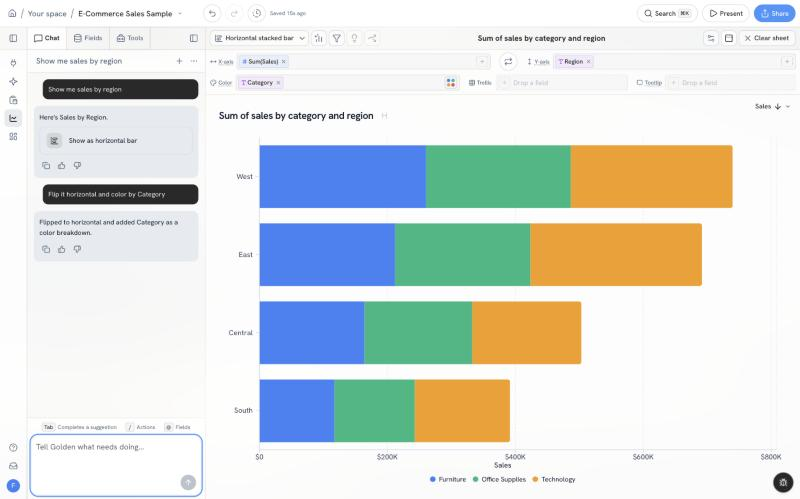Toggle Technology in the chart legend
This screenshot has height=499, width=800.
(x=554, y=480)
